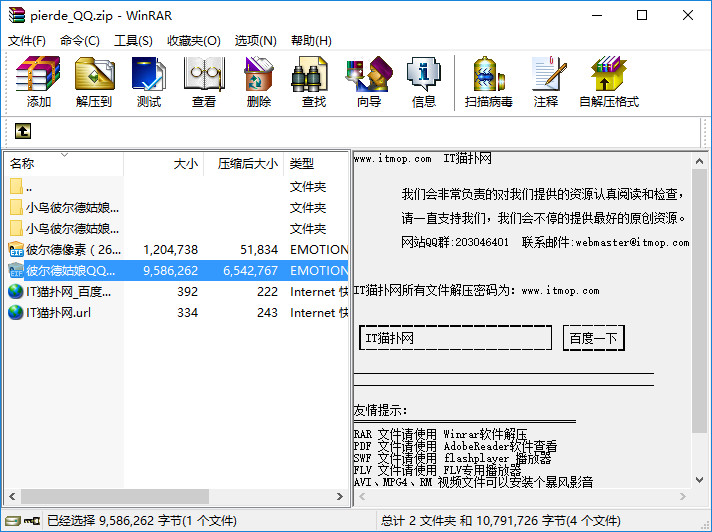Click the key password icon in status bar
Screen dimensions: 712x532
coord(32,521)
